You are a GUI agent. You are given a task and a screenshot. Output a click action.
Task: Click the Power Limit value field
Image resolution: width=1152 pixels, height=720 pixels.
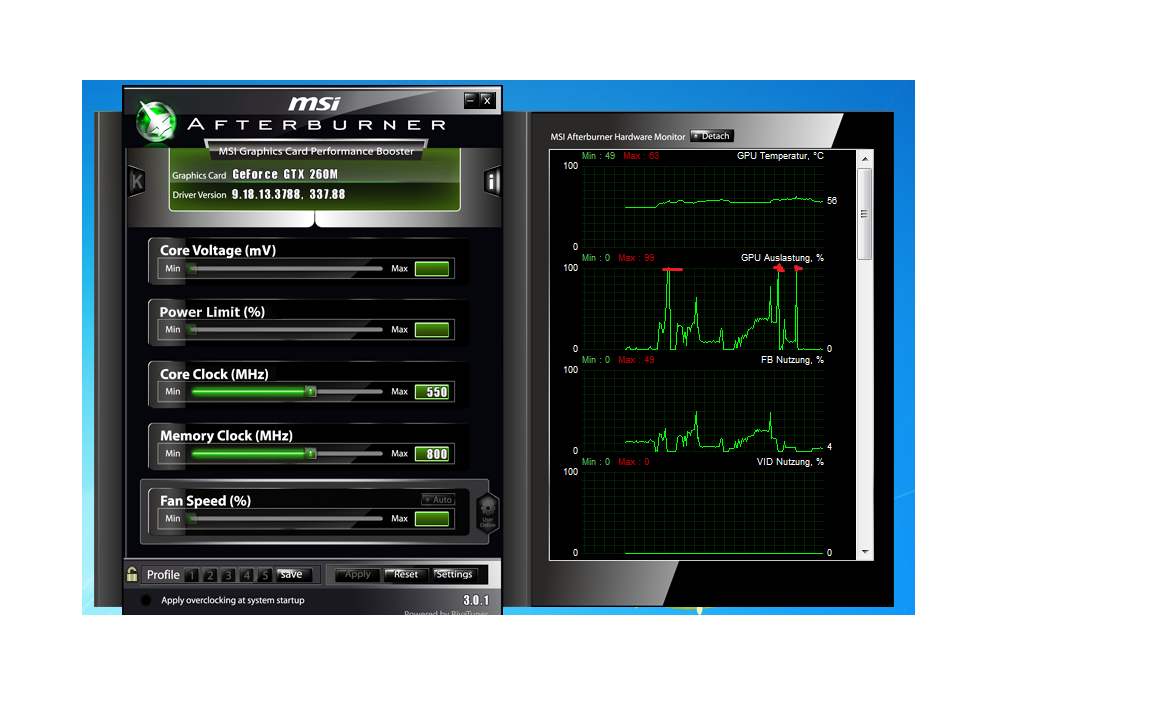(432, 330)
